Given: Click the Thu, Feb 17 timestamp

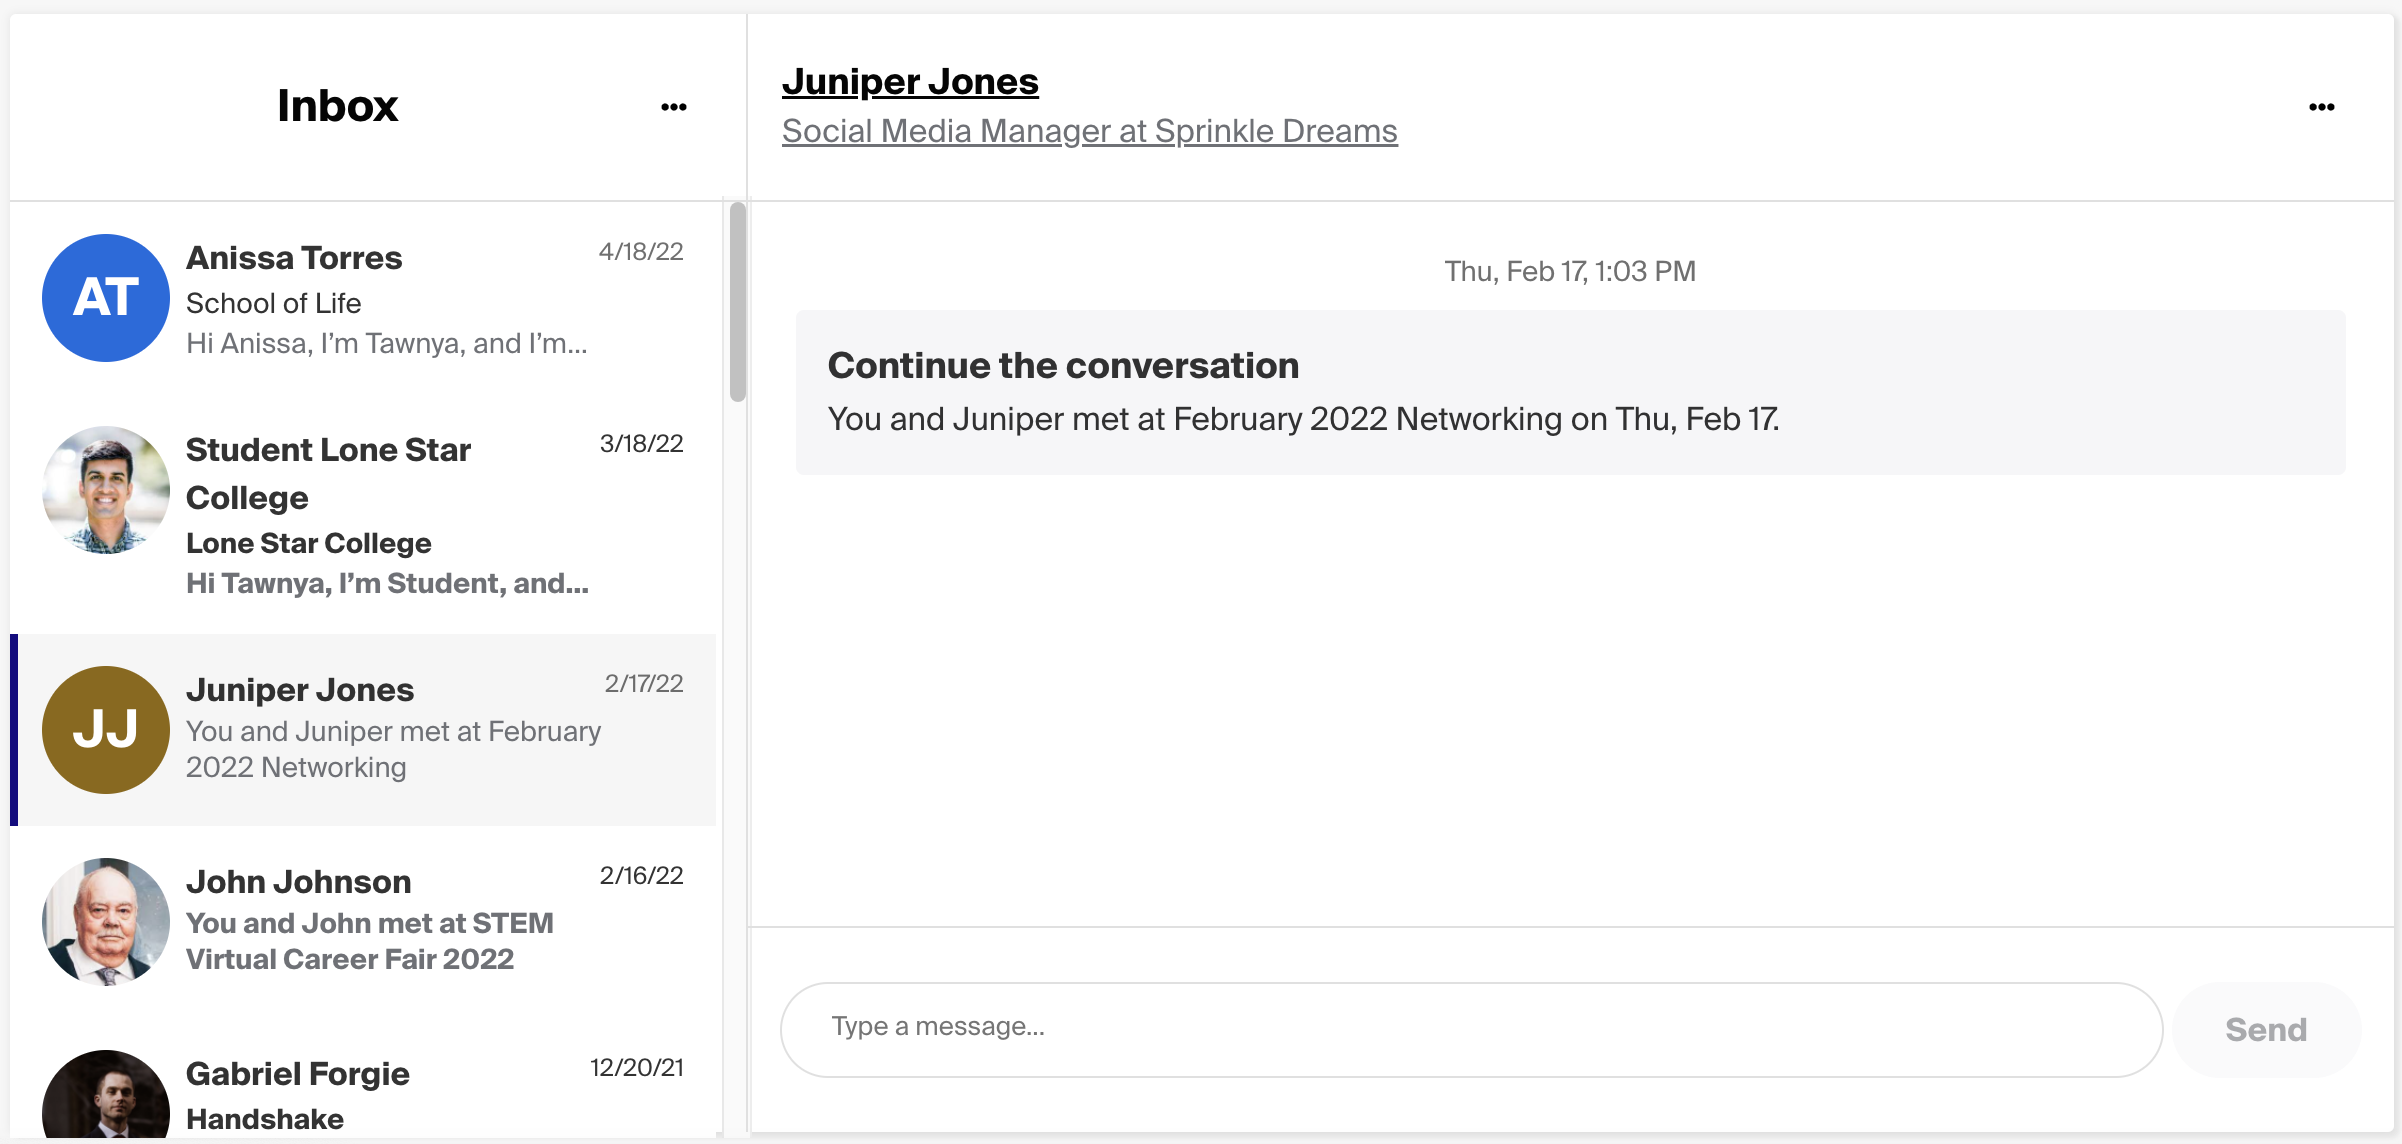Looking at the screenshot, I should [1570, 270].
